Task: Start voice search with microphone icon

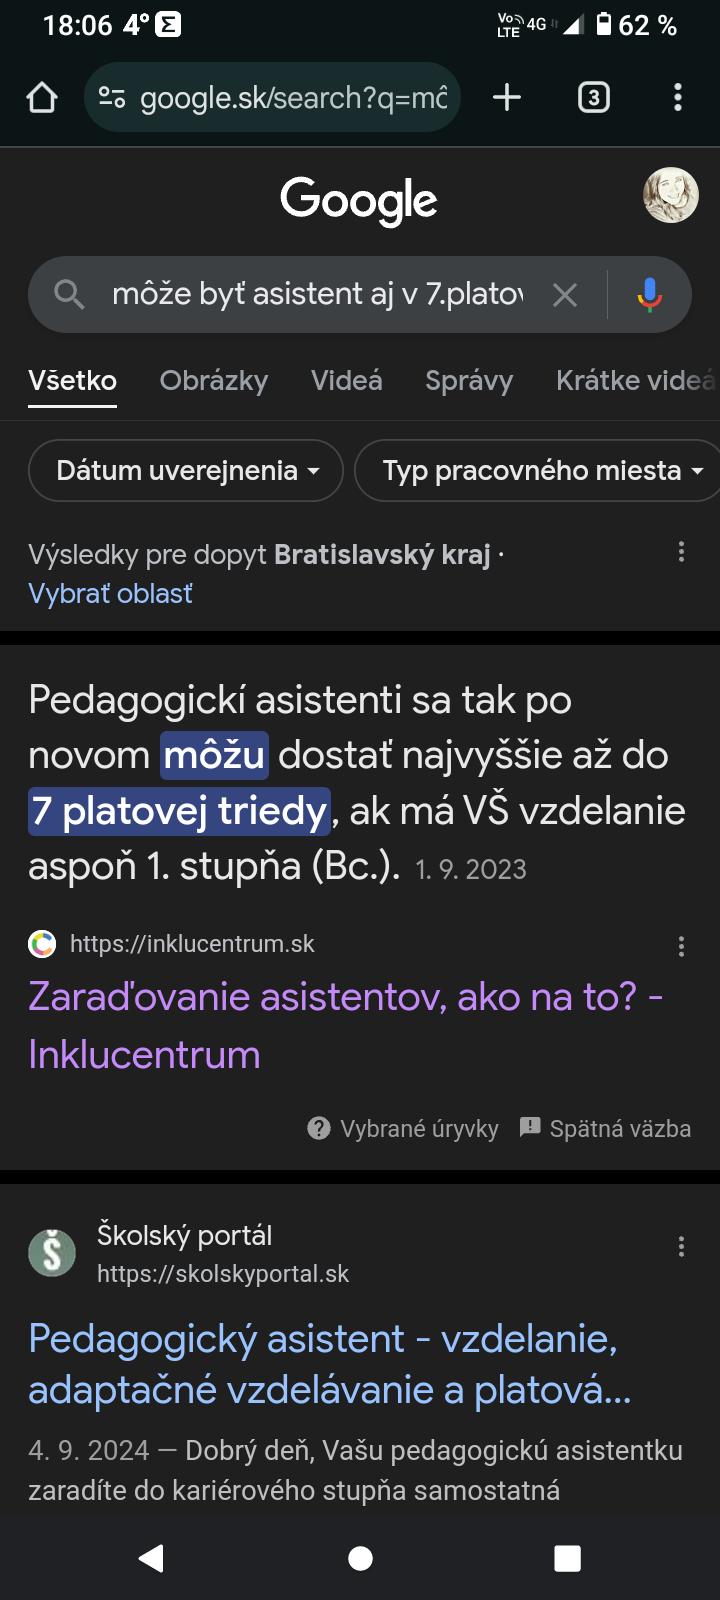Action: tap(649, 294)
